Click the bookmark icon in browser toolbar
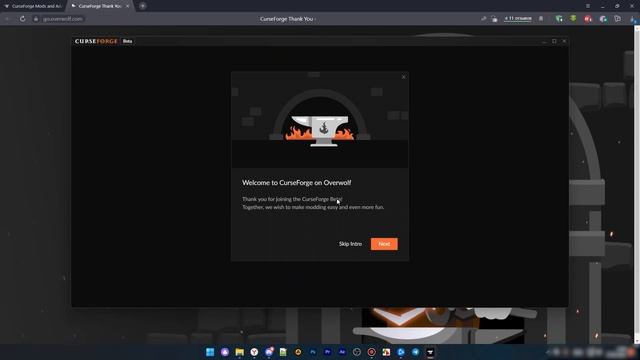 [x=541, y=19]
